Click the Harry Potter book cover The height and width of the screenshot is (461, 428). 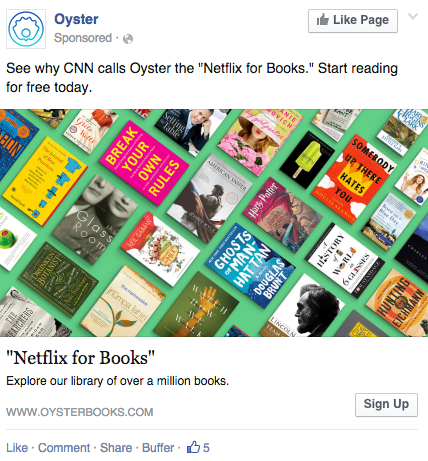pos(282,216)
